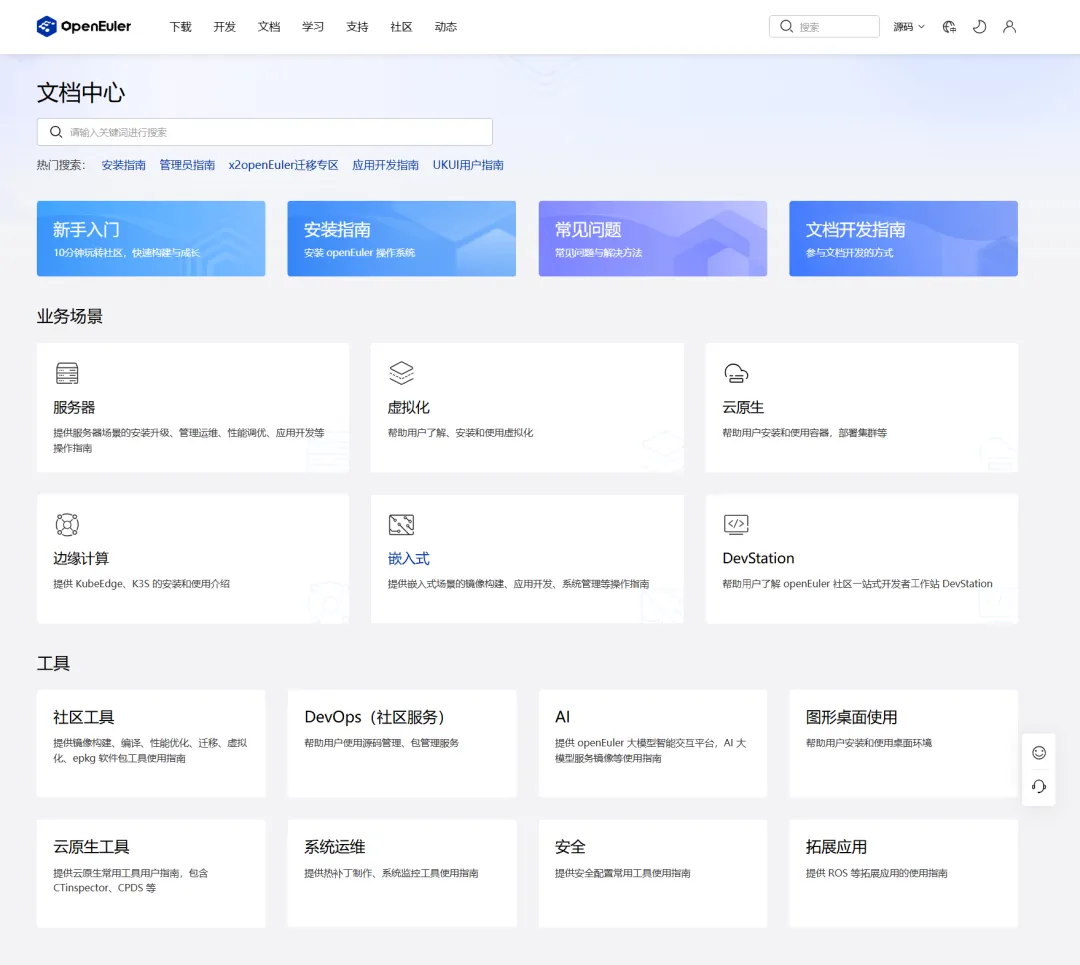Toggle dark mode with the moon icon
The width and height of the screenshot is (1080, 965).
point(979,27)
